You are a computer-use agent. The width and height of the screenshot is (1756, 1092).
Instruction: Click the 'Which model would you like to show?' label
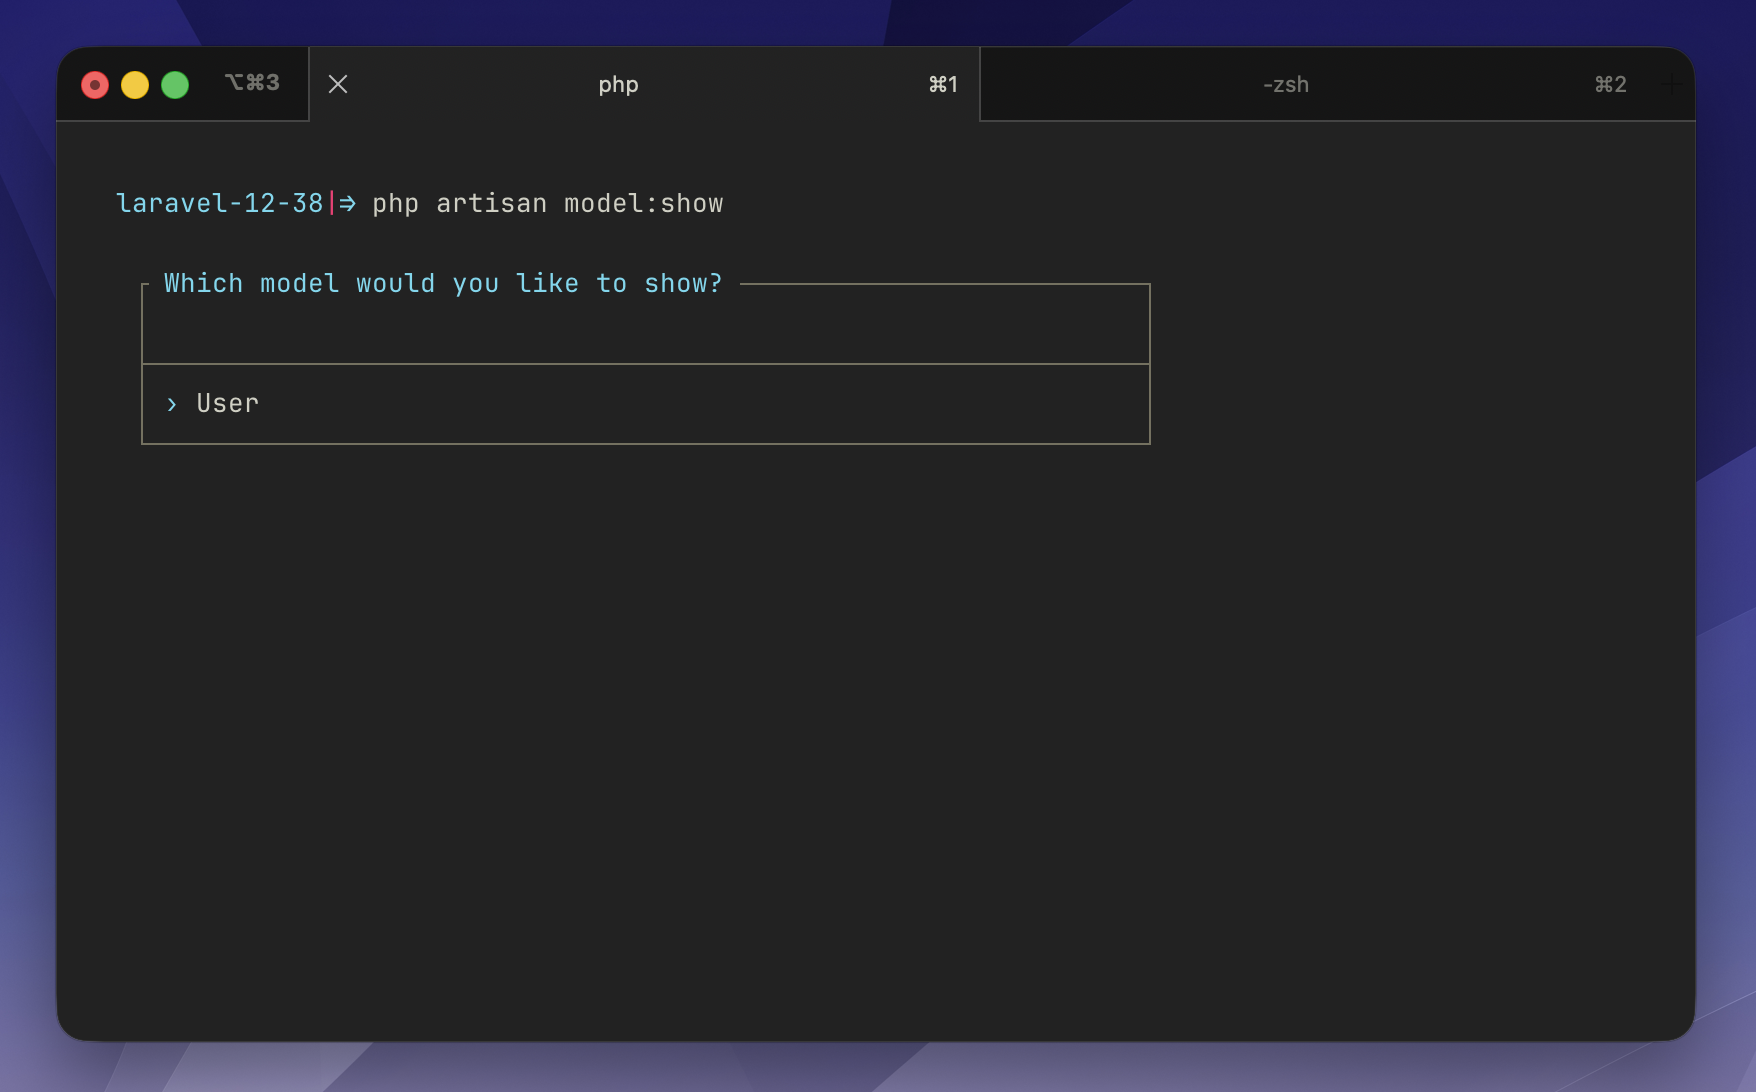pos(443,283)
